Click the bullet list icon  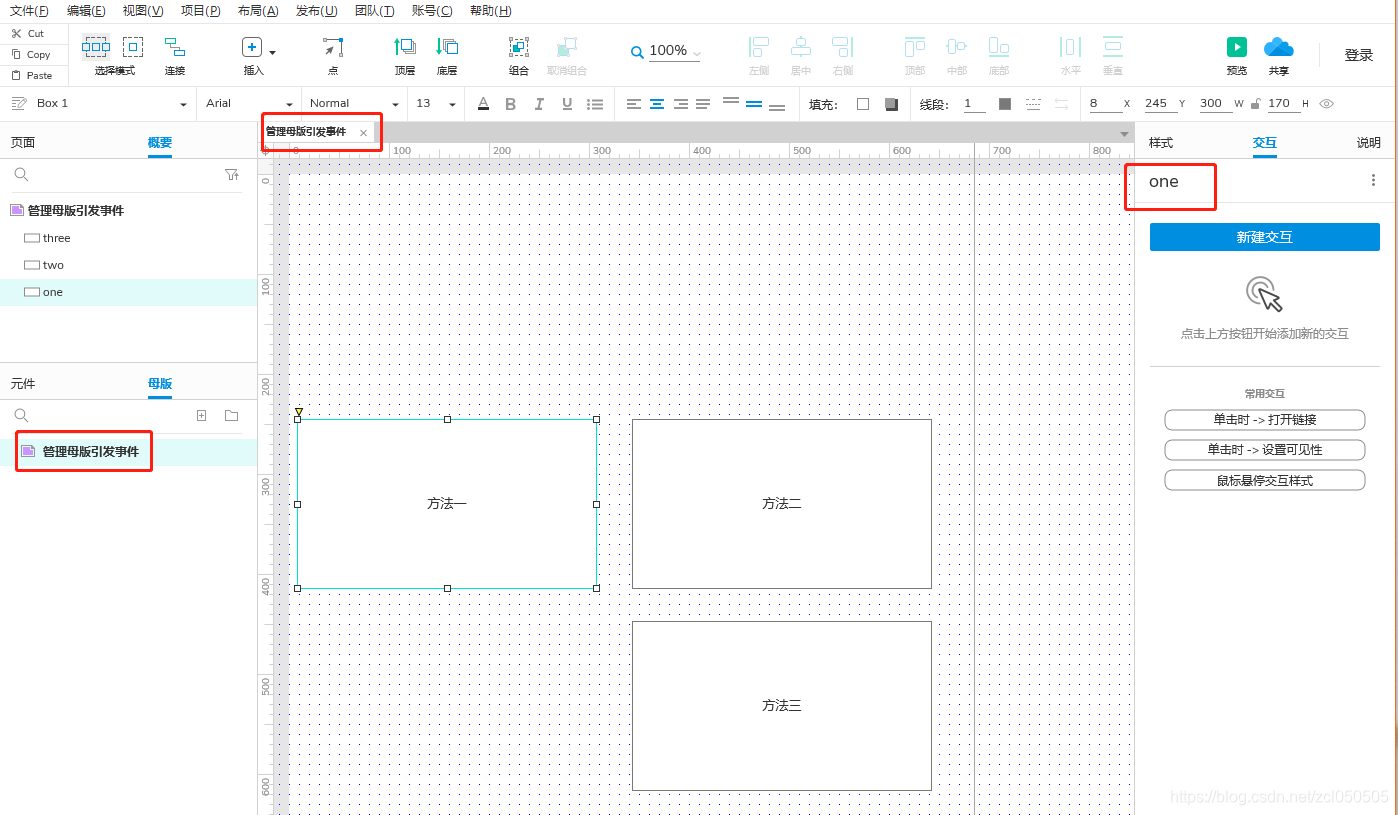coord(595,104)
